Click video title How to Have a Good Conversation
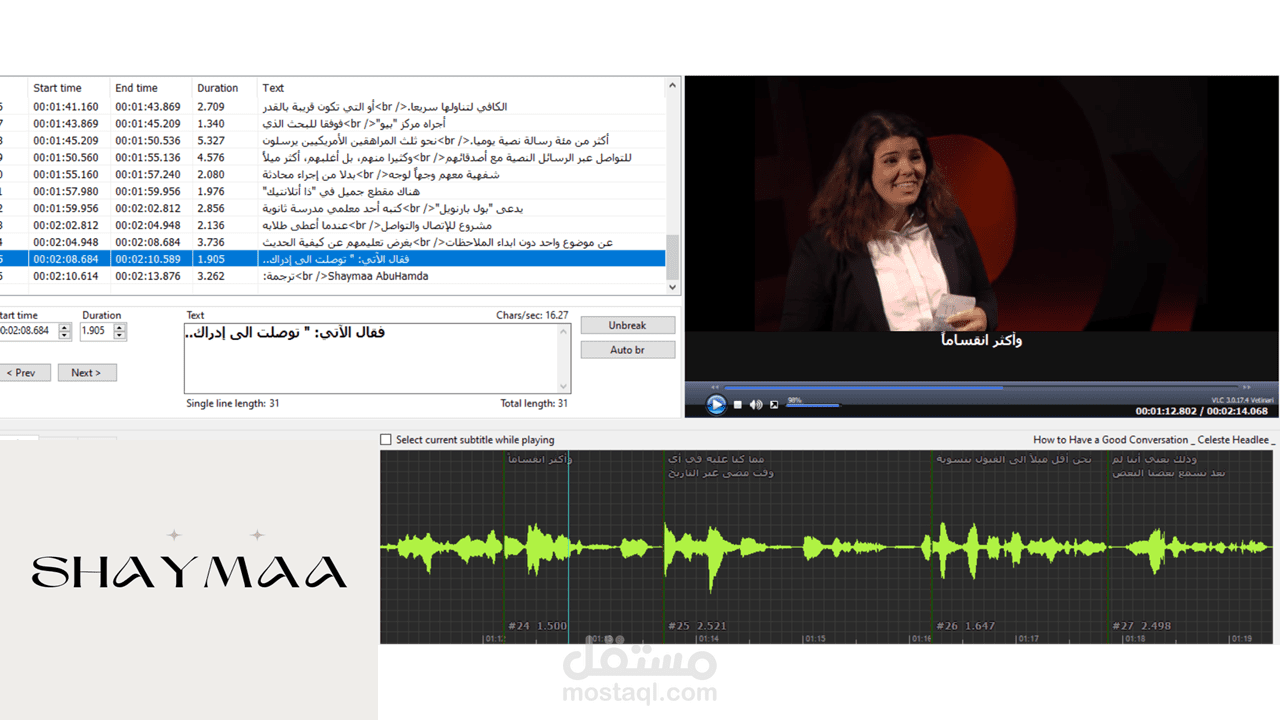 click(x=1154, y=440)
